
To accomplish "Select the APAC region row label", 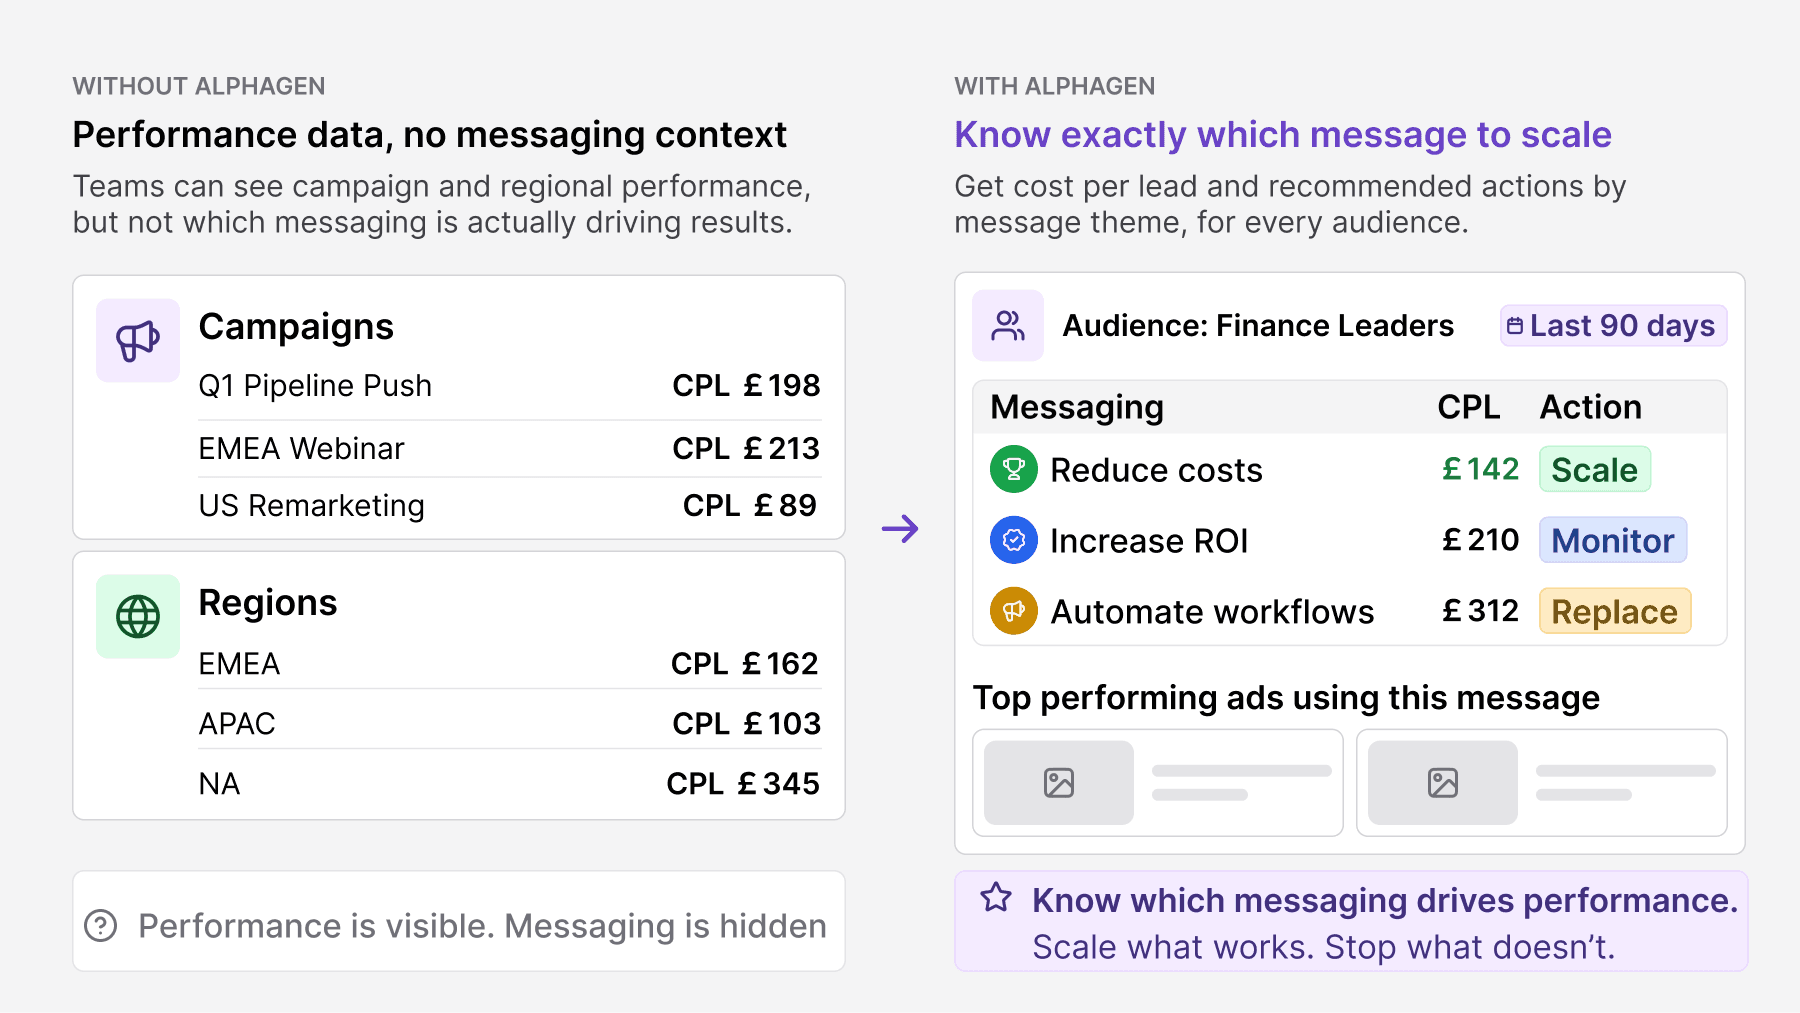I will [237, 724].
